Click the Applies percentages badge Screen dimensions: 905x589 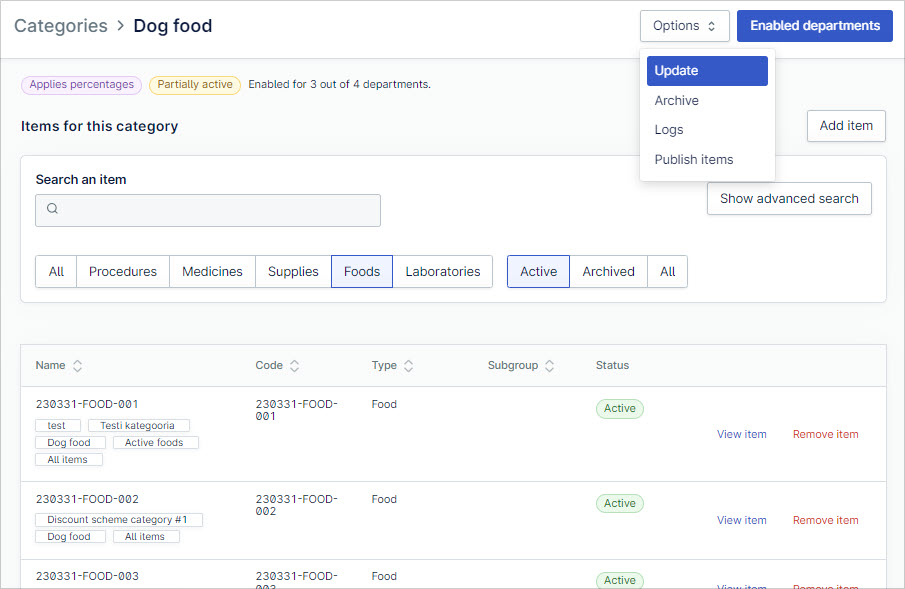tap(81, 85)
